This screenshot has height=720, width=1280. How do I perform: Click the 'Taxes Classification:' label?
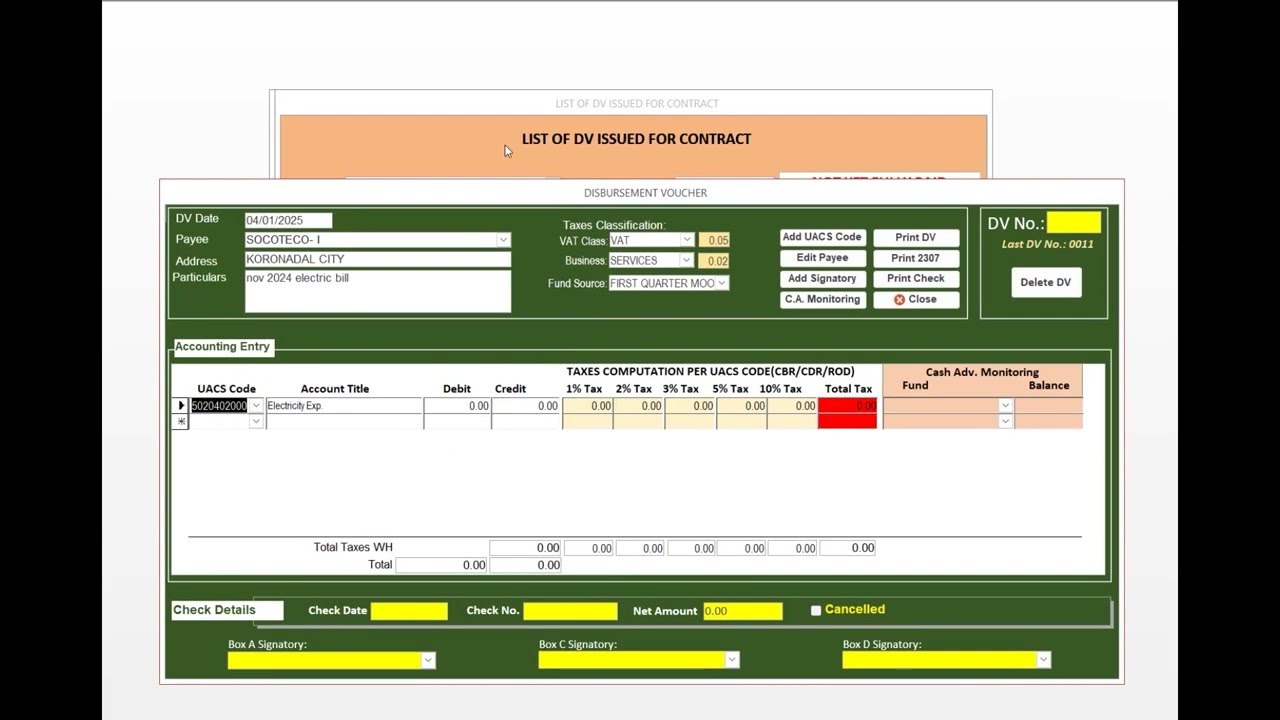(614, 225)
